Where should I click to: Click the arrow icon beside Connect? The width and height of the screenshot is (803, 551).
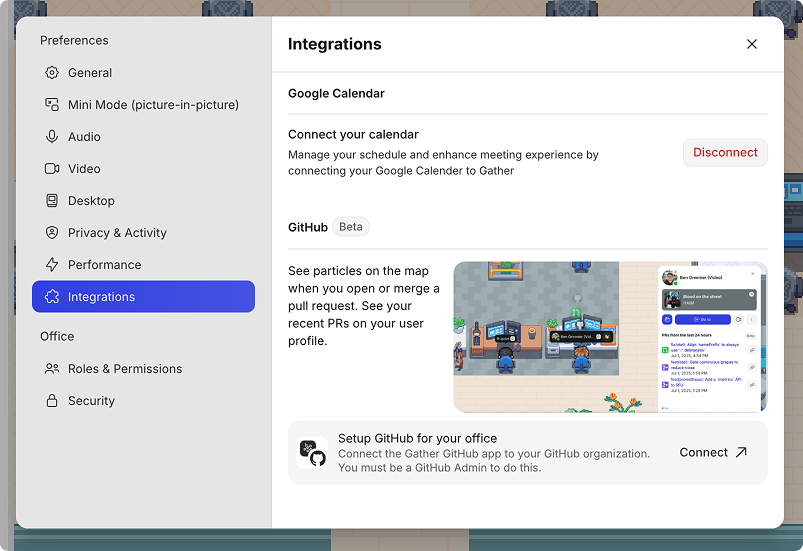[x=741, y=452]
